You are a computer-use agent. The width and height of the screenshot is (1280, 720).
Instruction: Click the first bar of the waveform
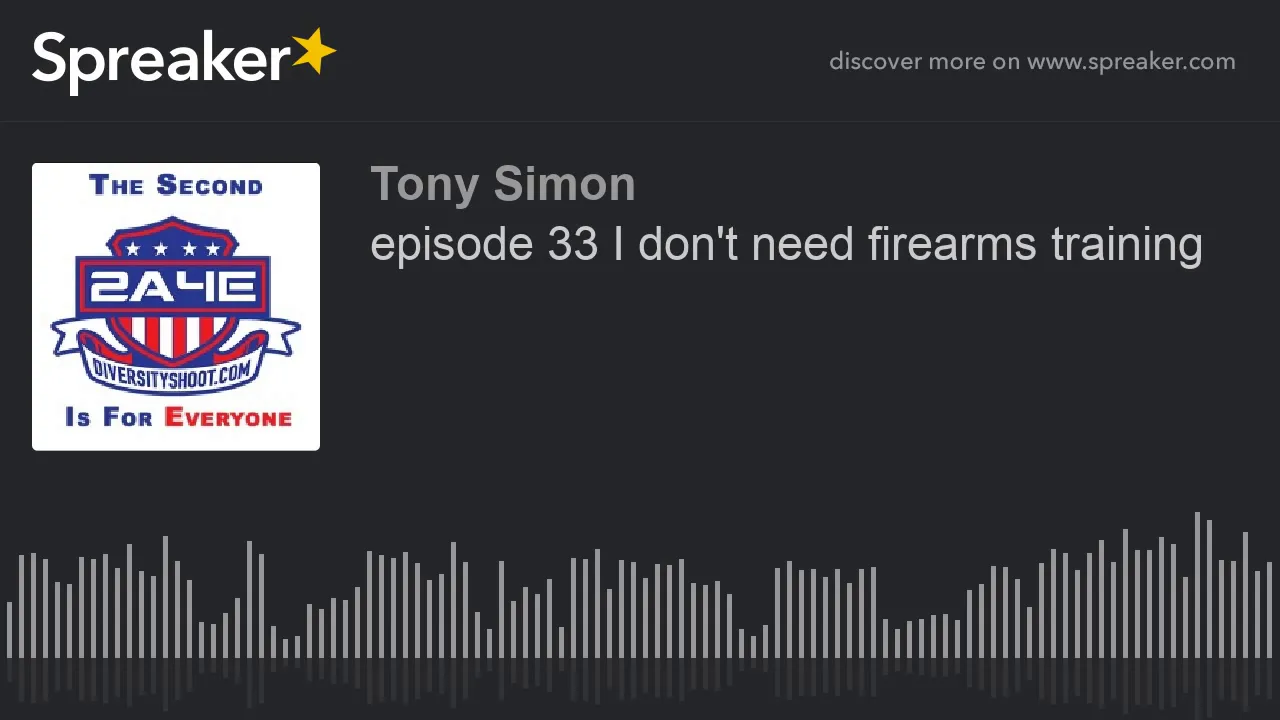point(9,630)
